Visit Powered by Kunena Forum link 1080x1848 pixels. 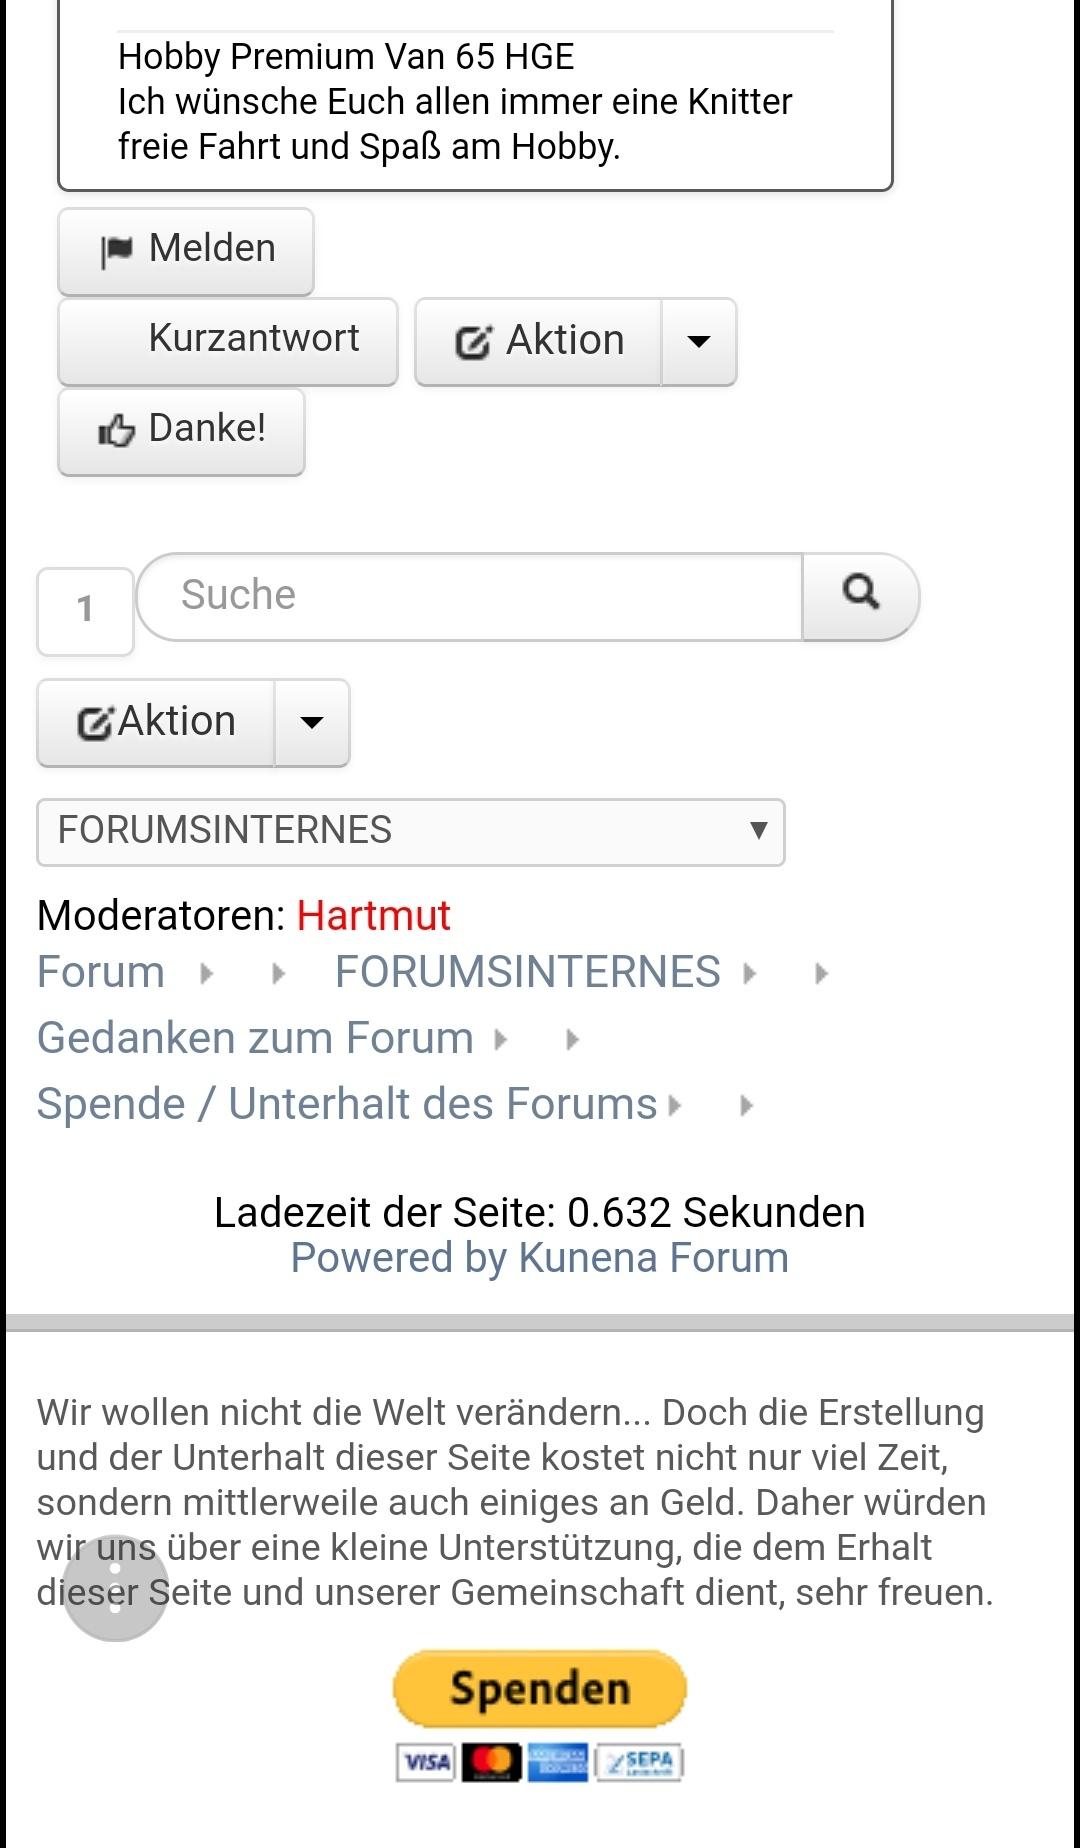pos(539,1258)
